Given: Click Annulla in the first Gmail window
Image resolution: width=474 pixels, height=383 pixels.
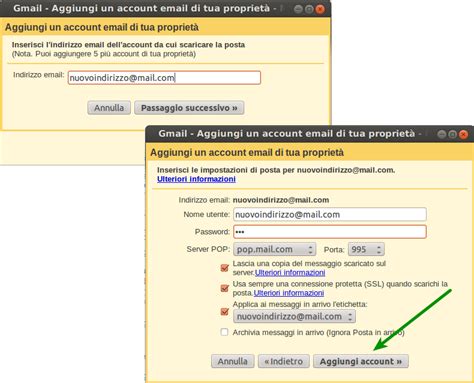Looking at the screenshot, I should (109, 108).
